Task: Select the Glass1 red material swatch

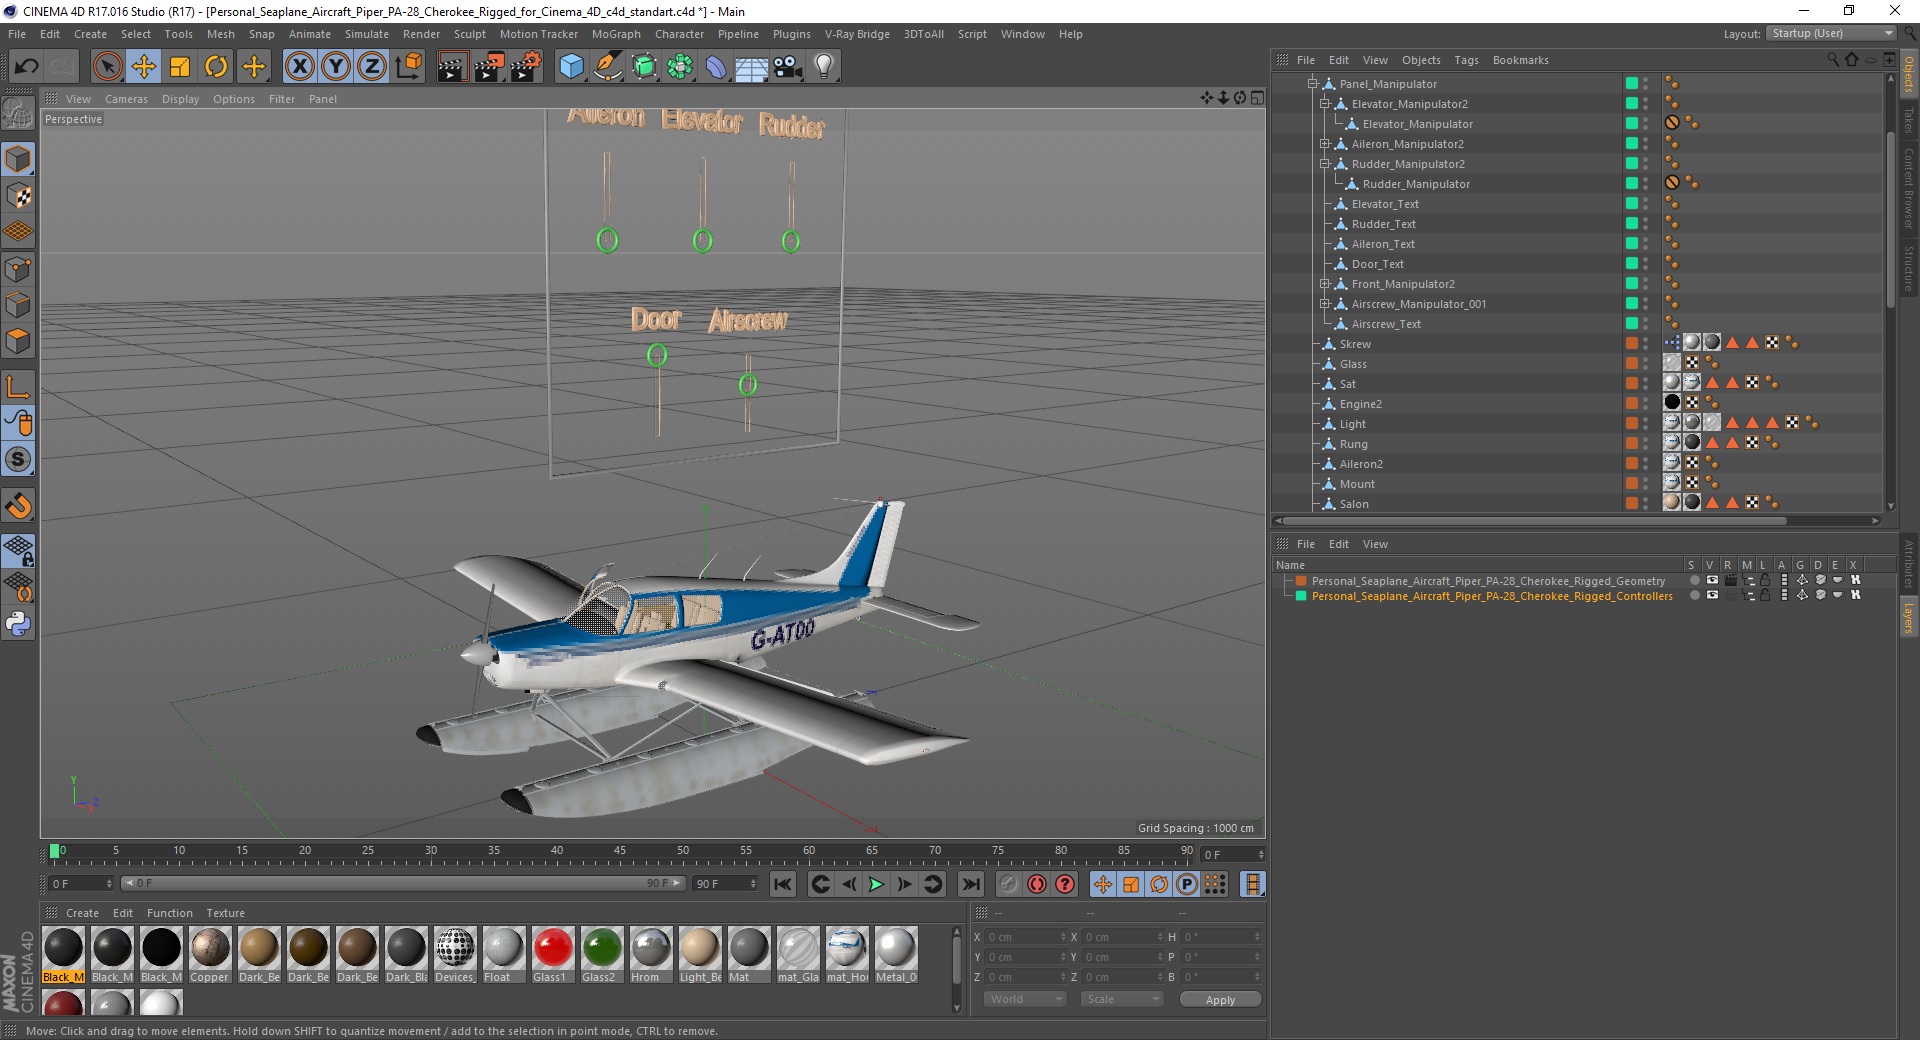Action: click(x=553, y=955)
